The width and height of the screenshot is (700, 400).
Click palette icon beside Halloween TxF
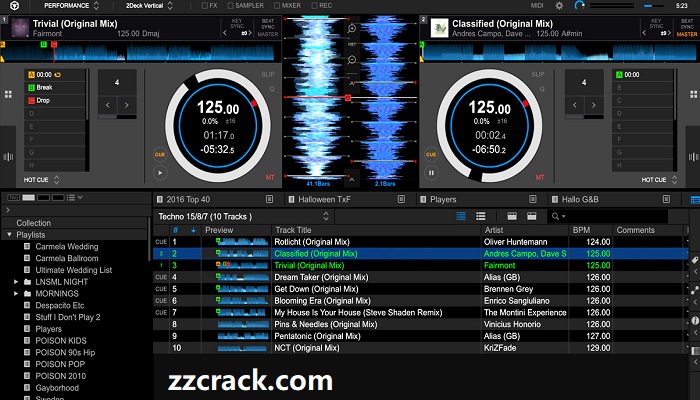tap(401, 199)
